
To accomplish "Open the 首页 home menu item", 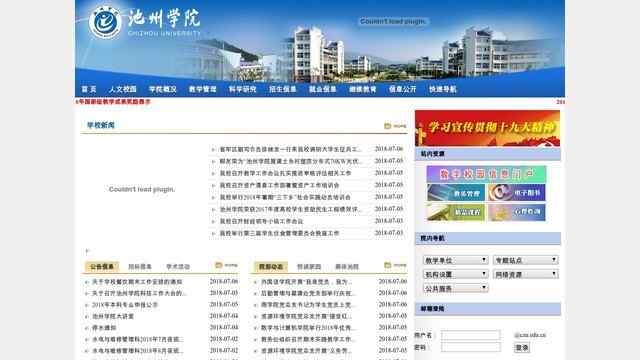I will click(x=89, y=89).
